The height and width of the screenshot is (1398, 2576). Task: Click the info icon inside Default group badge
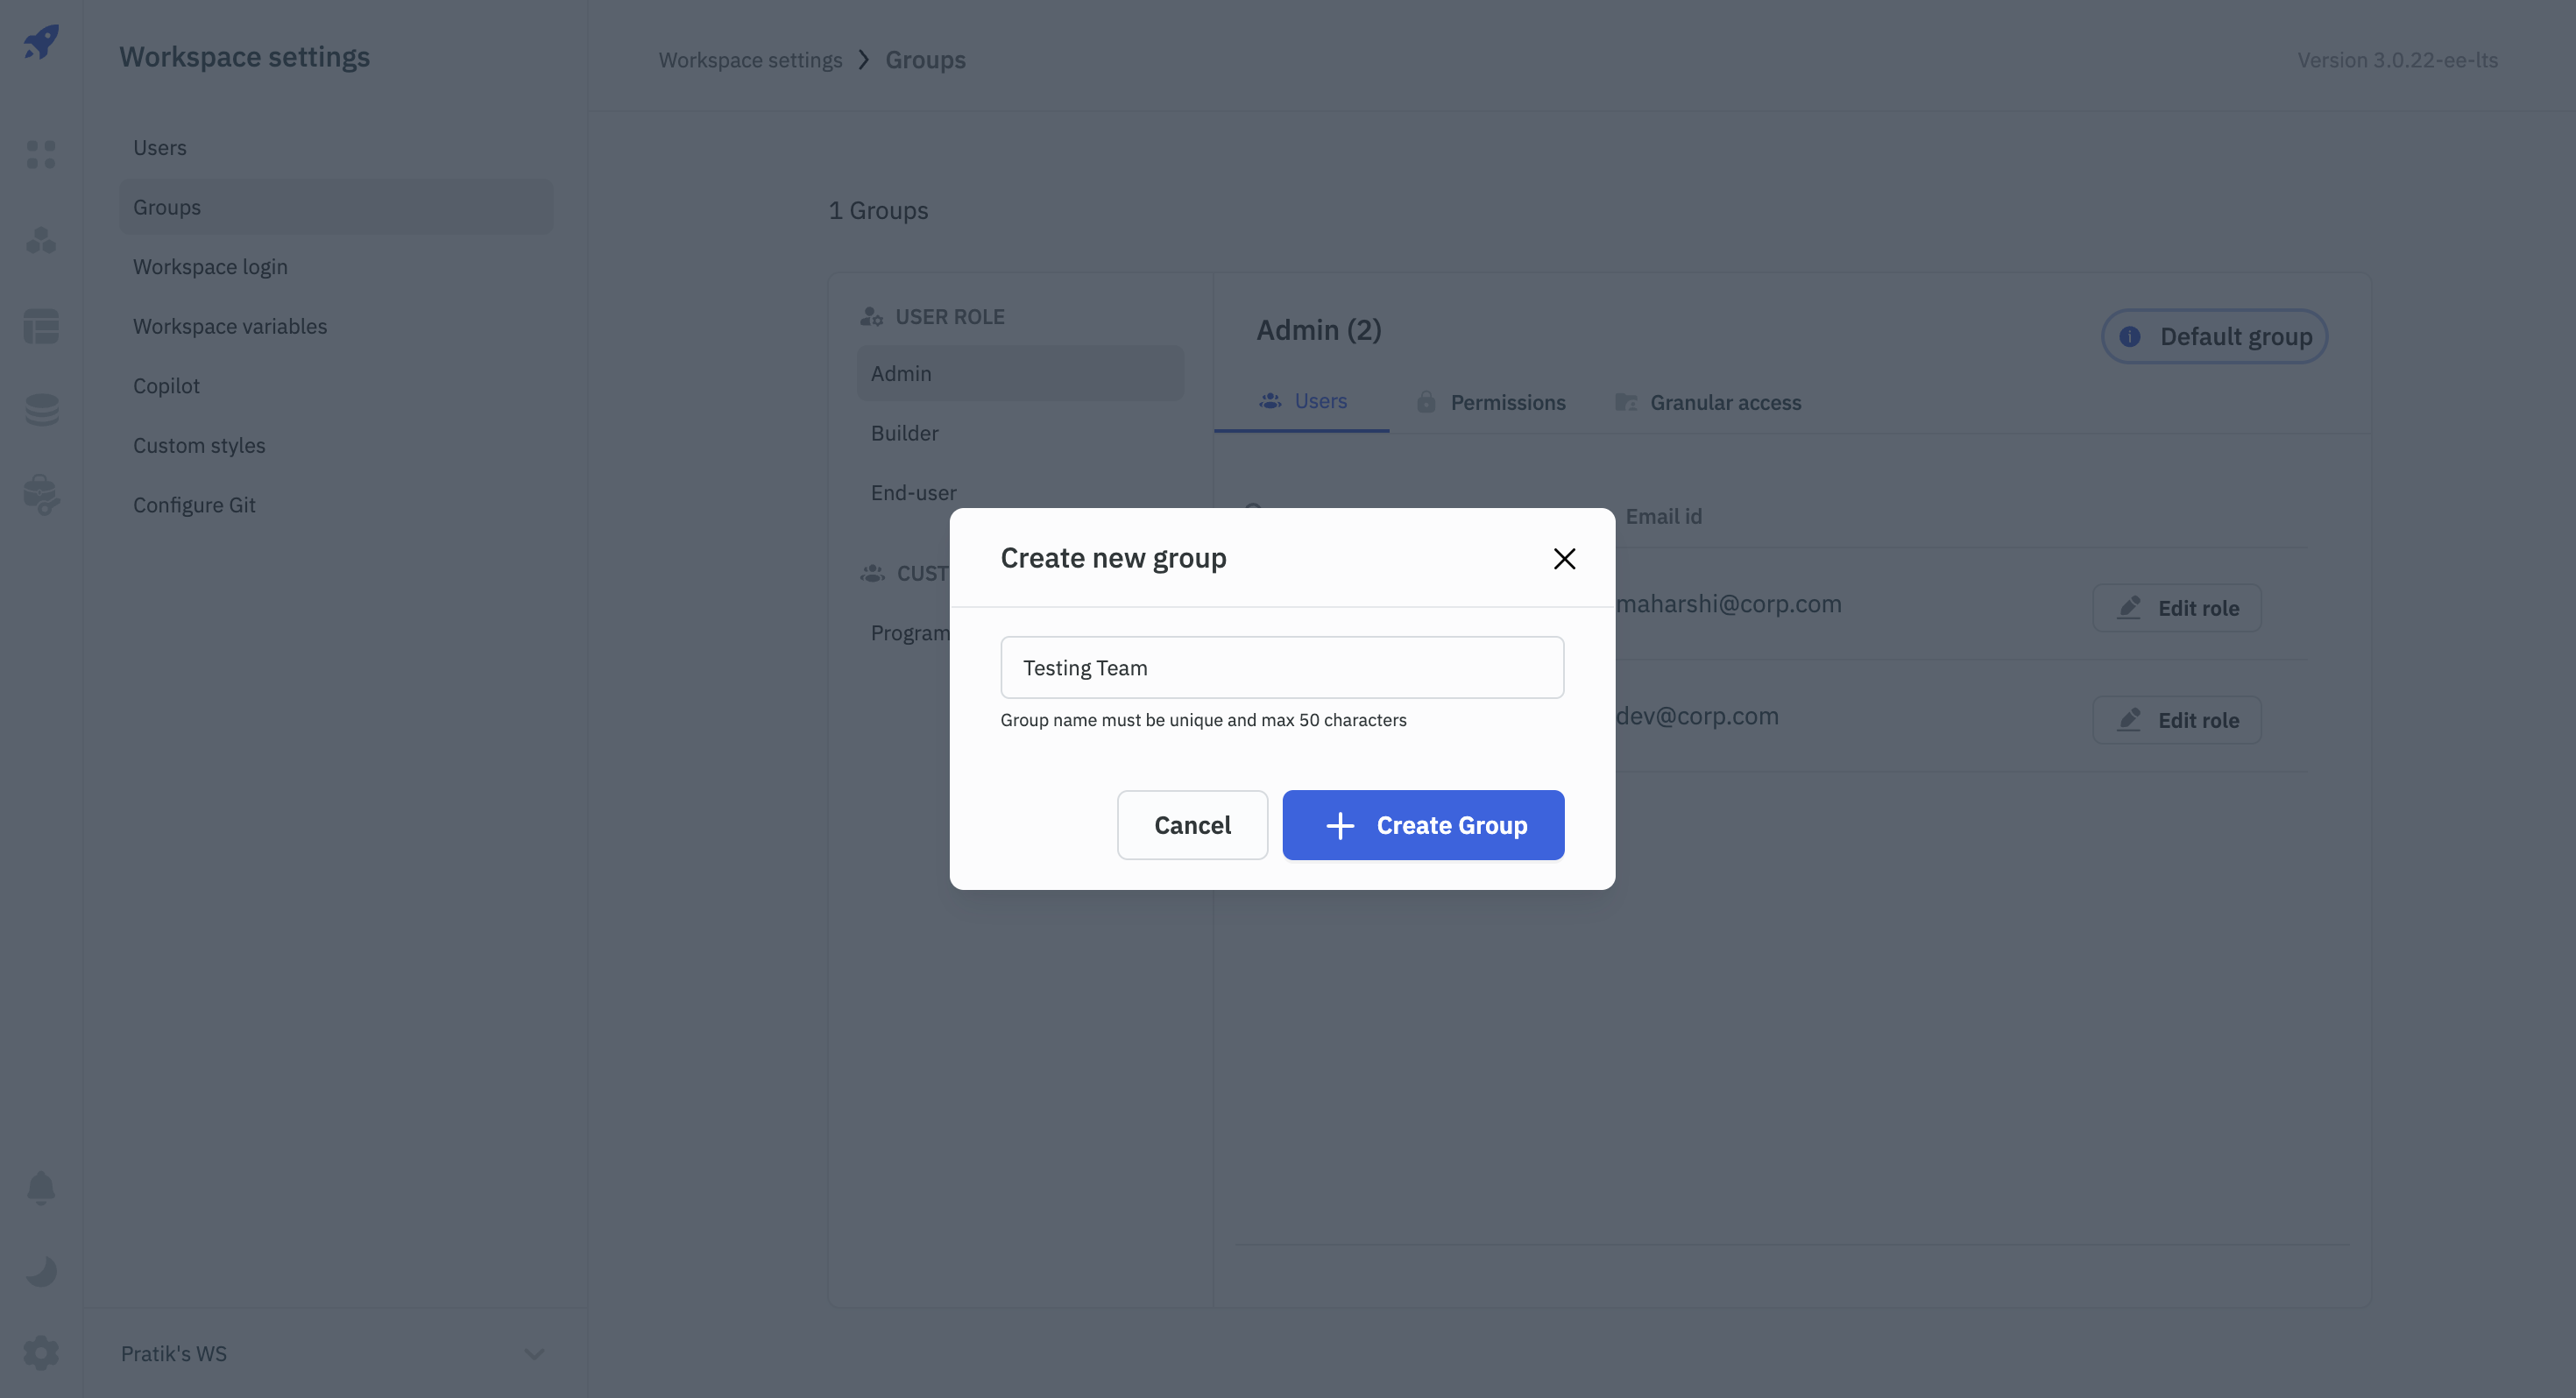(x=2129, y=336)
